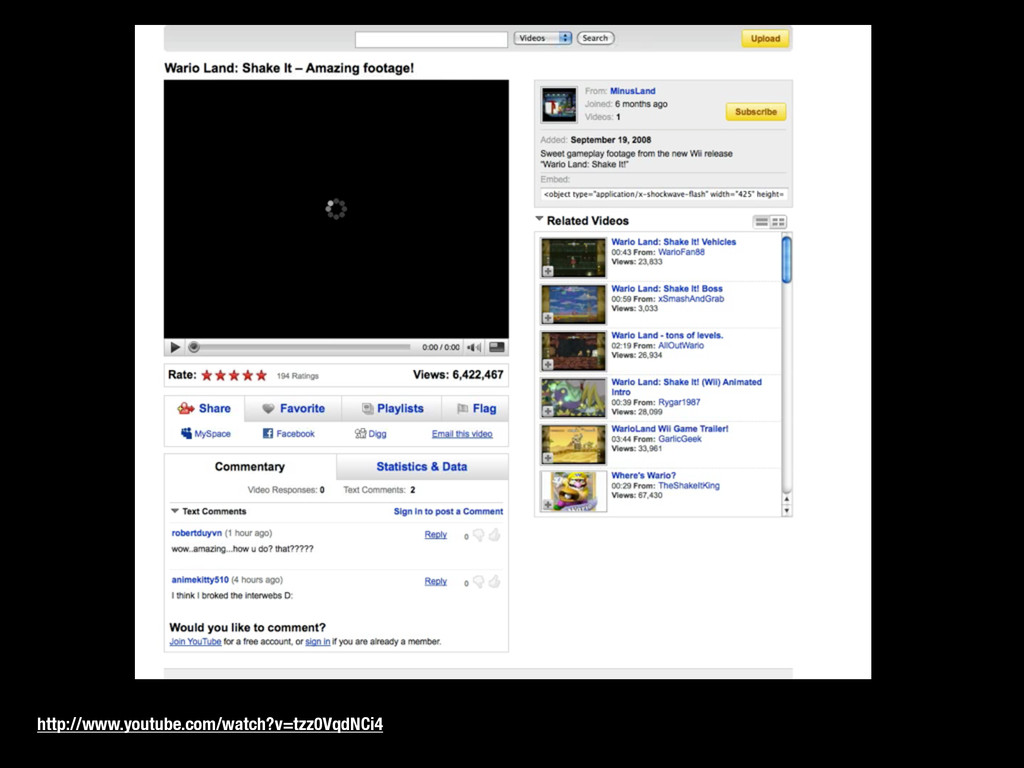Share video to MySpace
The height and width of the screenshot is (768, 1024).
206,434
